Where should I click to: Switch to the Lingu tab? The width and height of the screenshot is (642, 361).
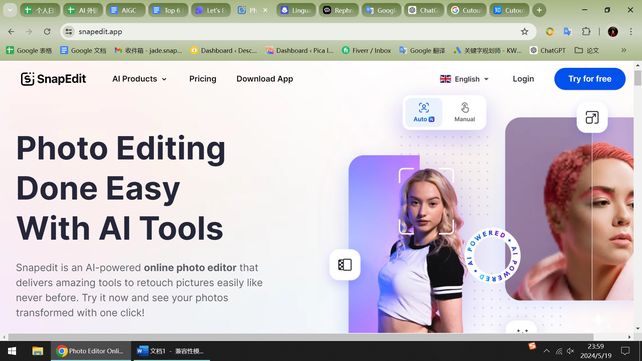tap(296, 10)
